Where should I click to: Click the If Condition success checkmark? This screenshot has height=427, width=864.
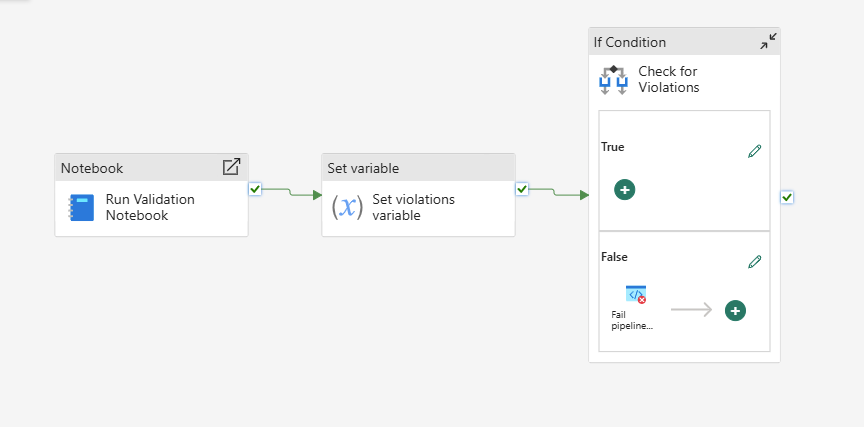(787, 197)
